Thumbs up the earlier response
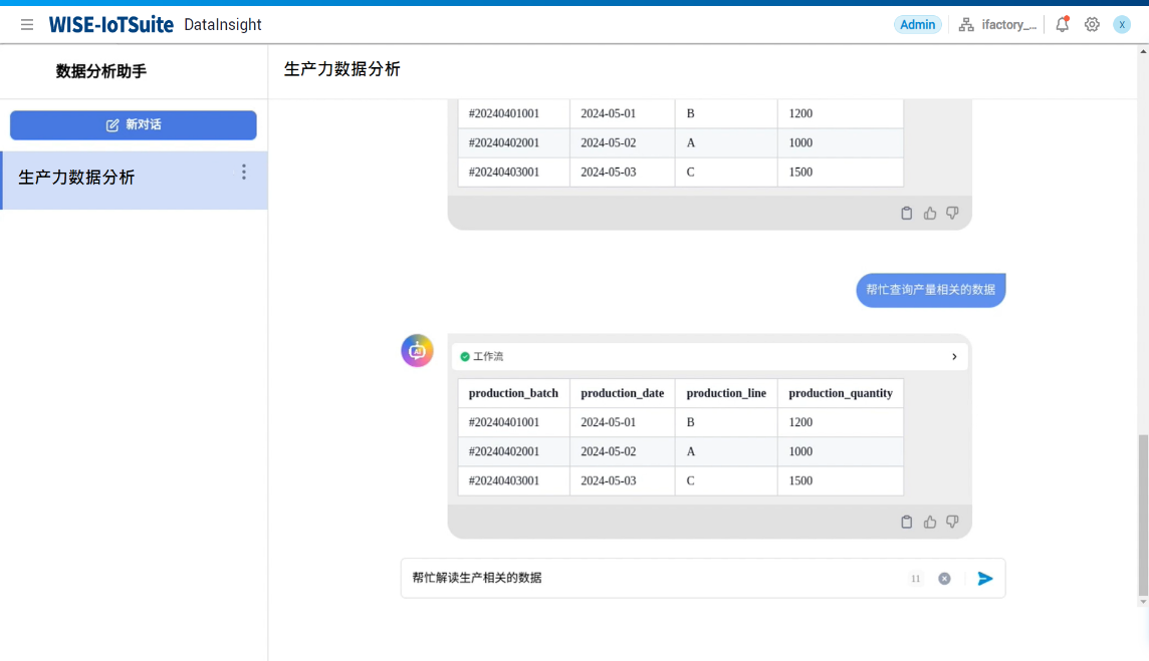The image size is (1149, 661). point(930,213)
